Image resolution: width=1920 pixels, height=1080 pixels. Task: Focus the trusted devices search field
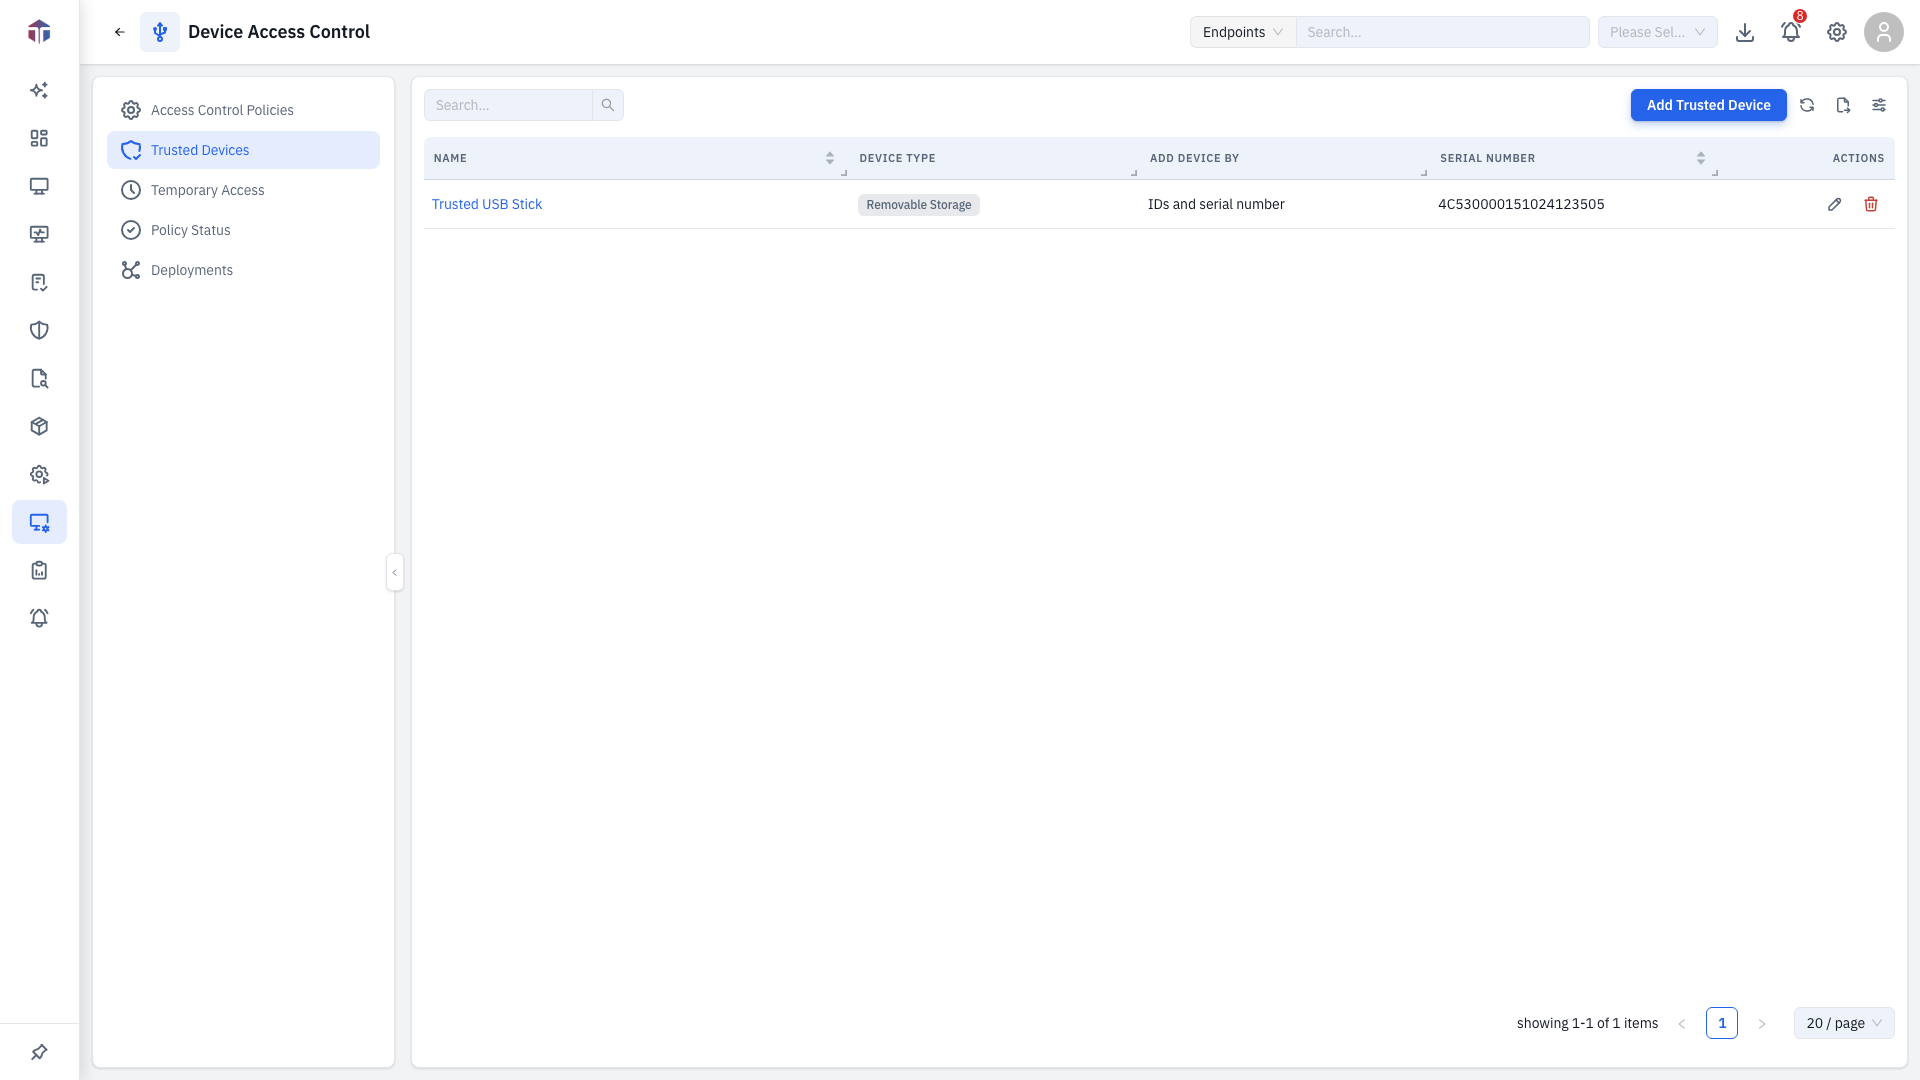pos(508,105)
